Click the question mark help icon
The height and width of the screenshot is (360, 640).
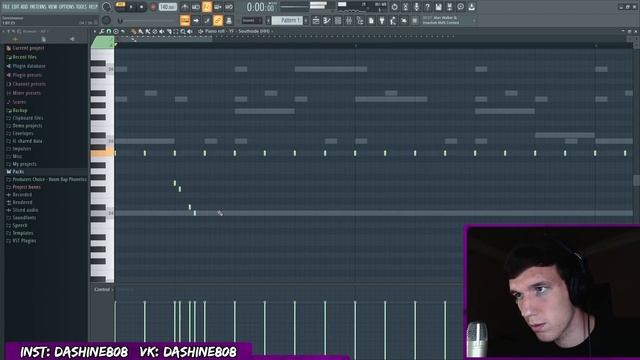point(427,7)
